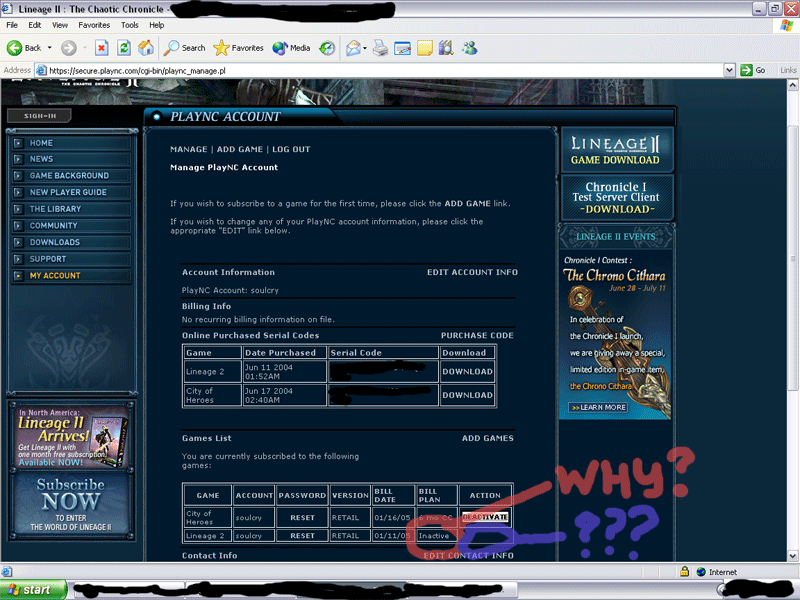Navigate to HOME in the sidebar
This screenshot has height=600, width=800.
tap(71, 143)
